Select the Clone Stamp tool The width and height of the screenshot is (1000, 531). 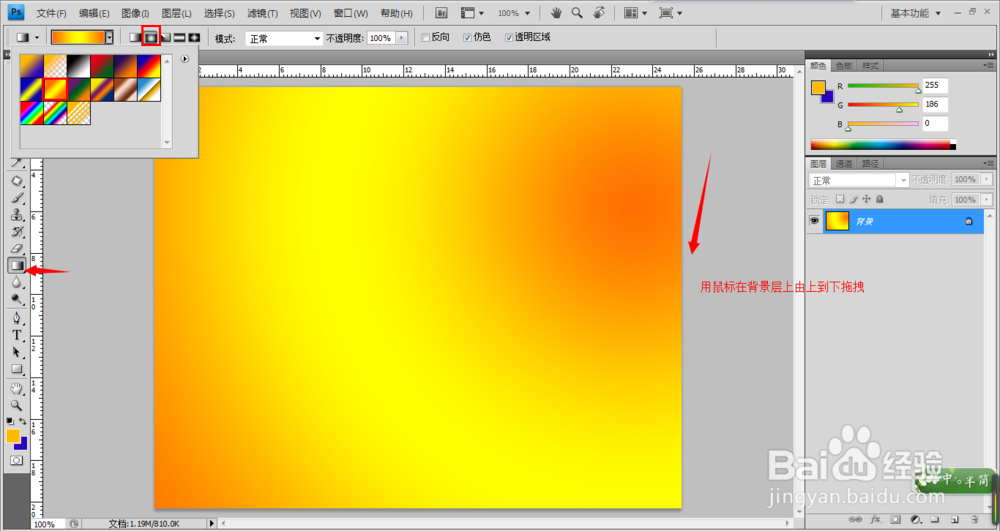(17, 215)
